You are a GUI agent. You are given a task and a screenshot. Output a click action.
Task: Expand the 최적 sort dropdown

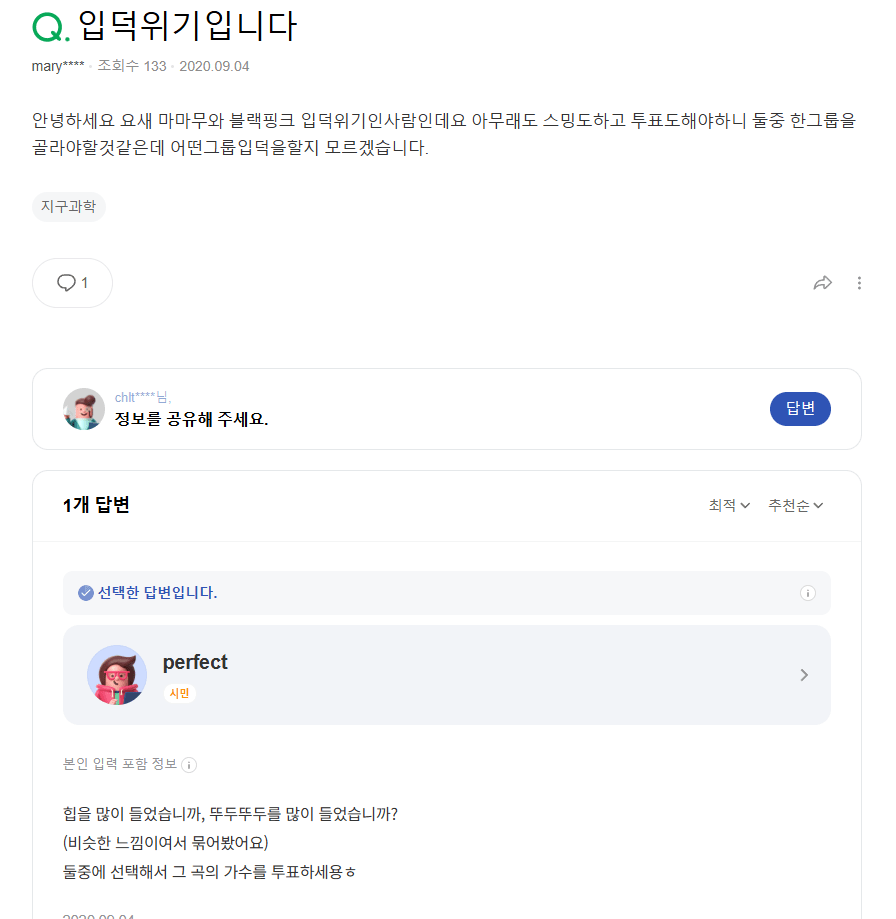pos(729,505)
